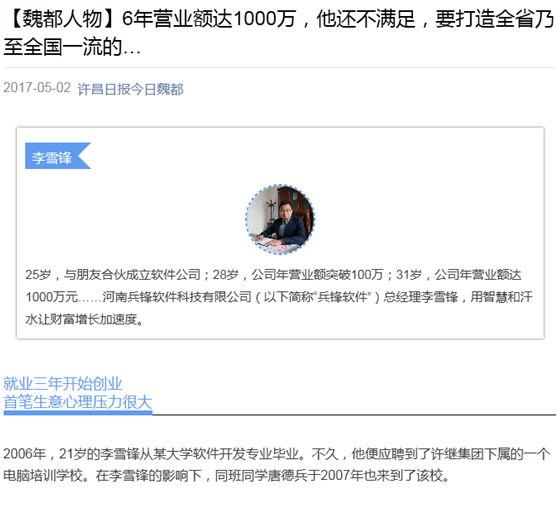Screen dimensions: 558x505
Task: Select the article title starting with 【魏都人物】
Action: click(x=279, y=32)
